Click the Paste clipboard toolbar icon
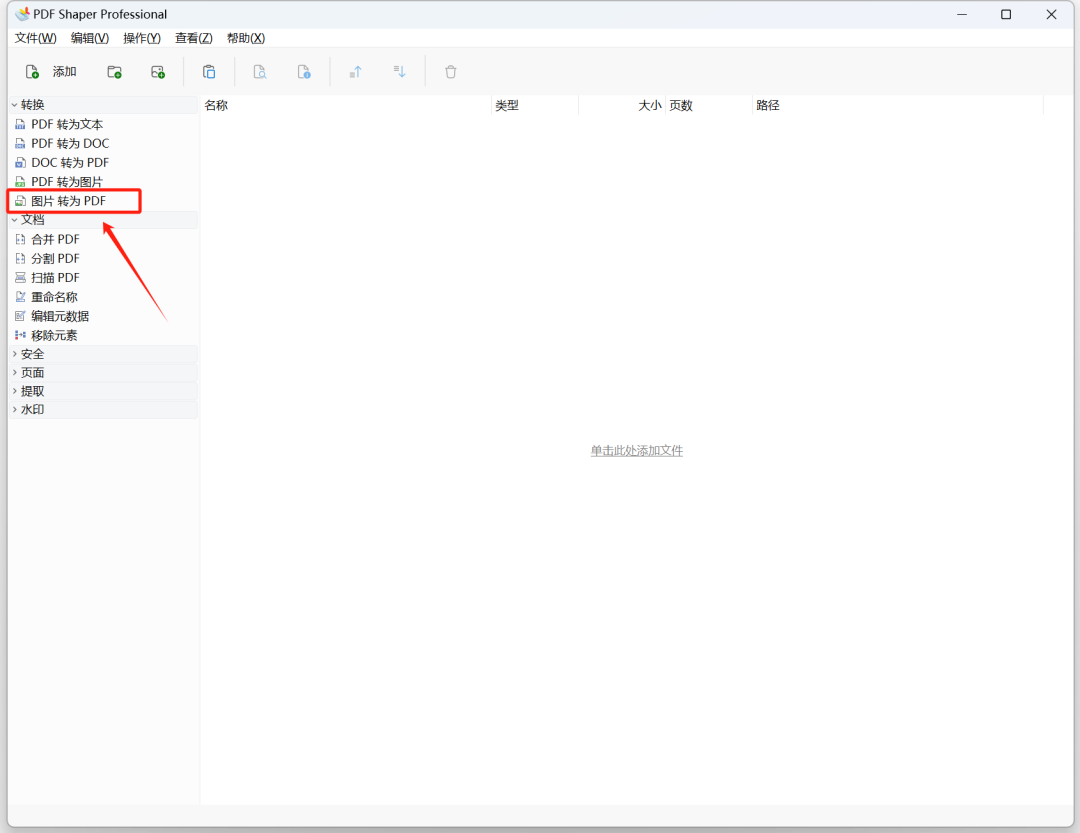The image size is (1080, 833). tap(209, 72)
